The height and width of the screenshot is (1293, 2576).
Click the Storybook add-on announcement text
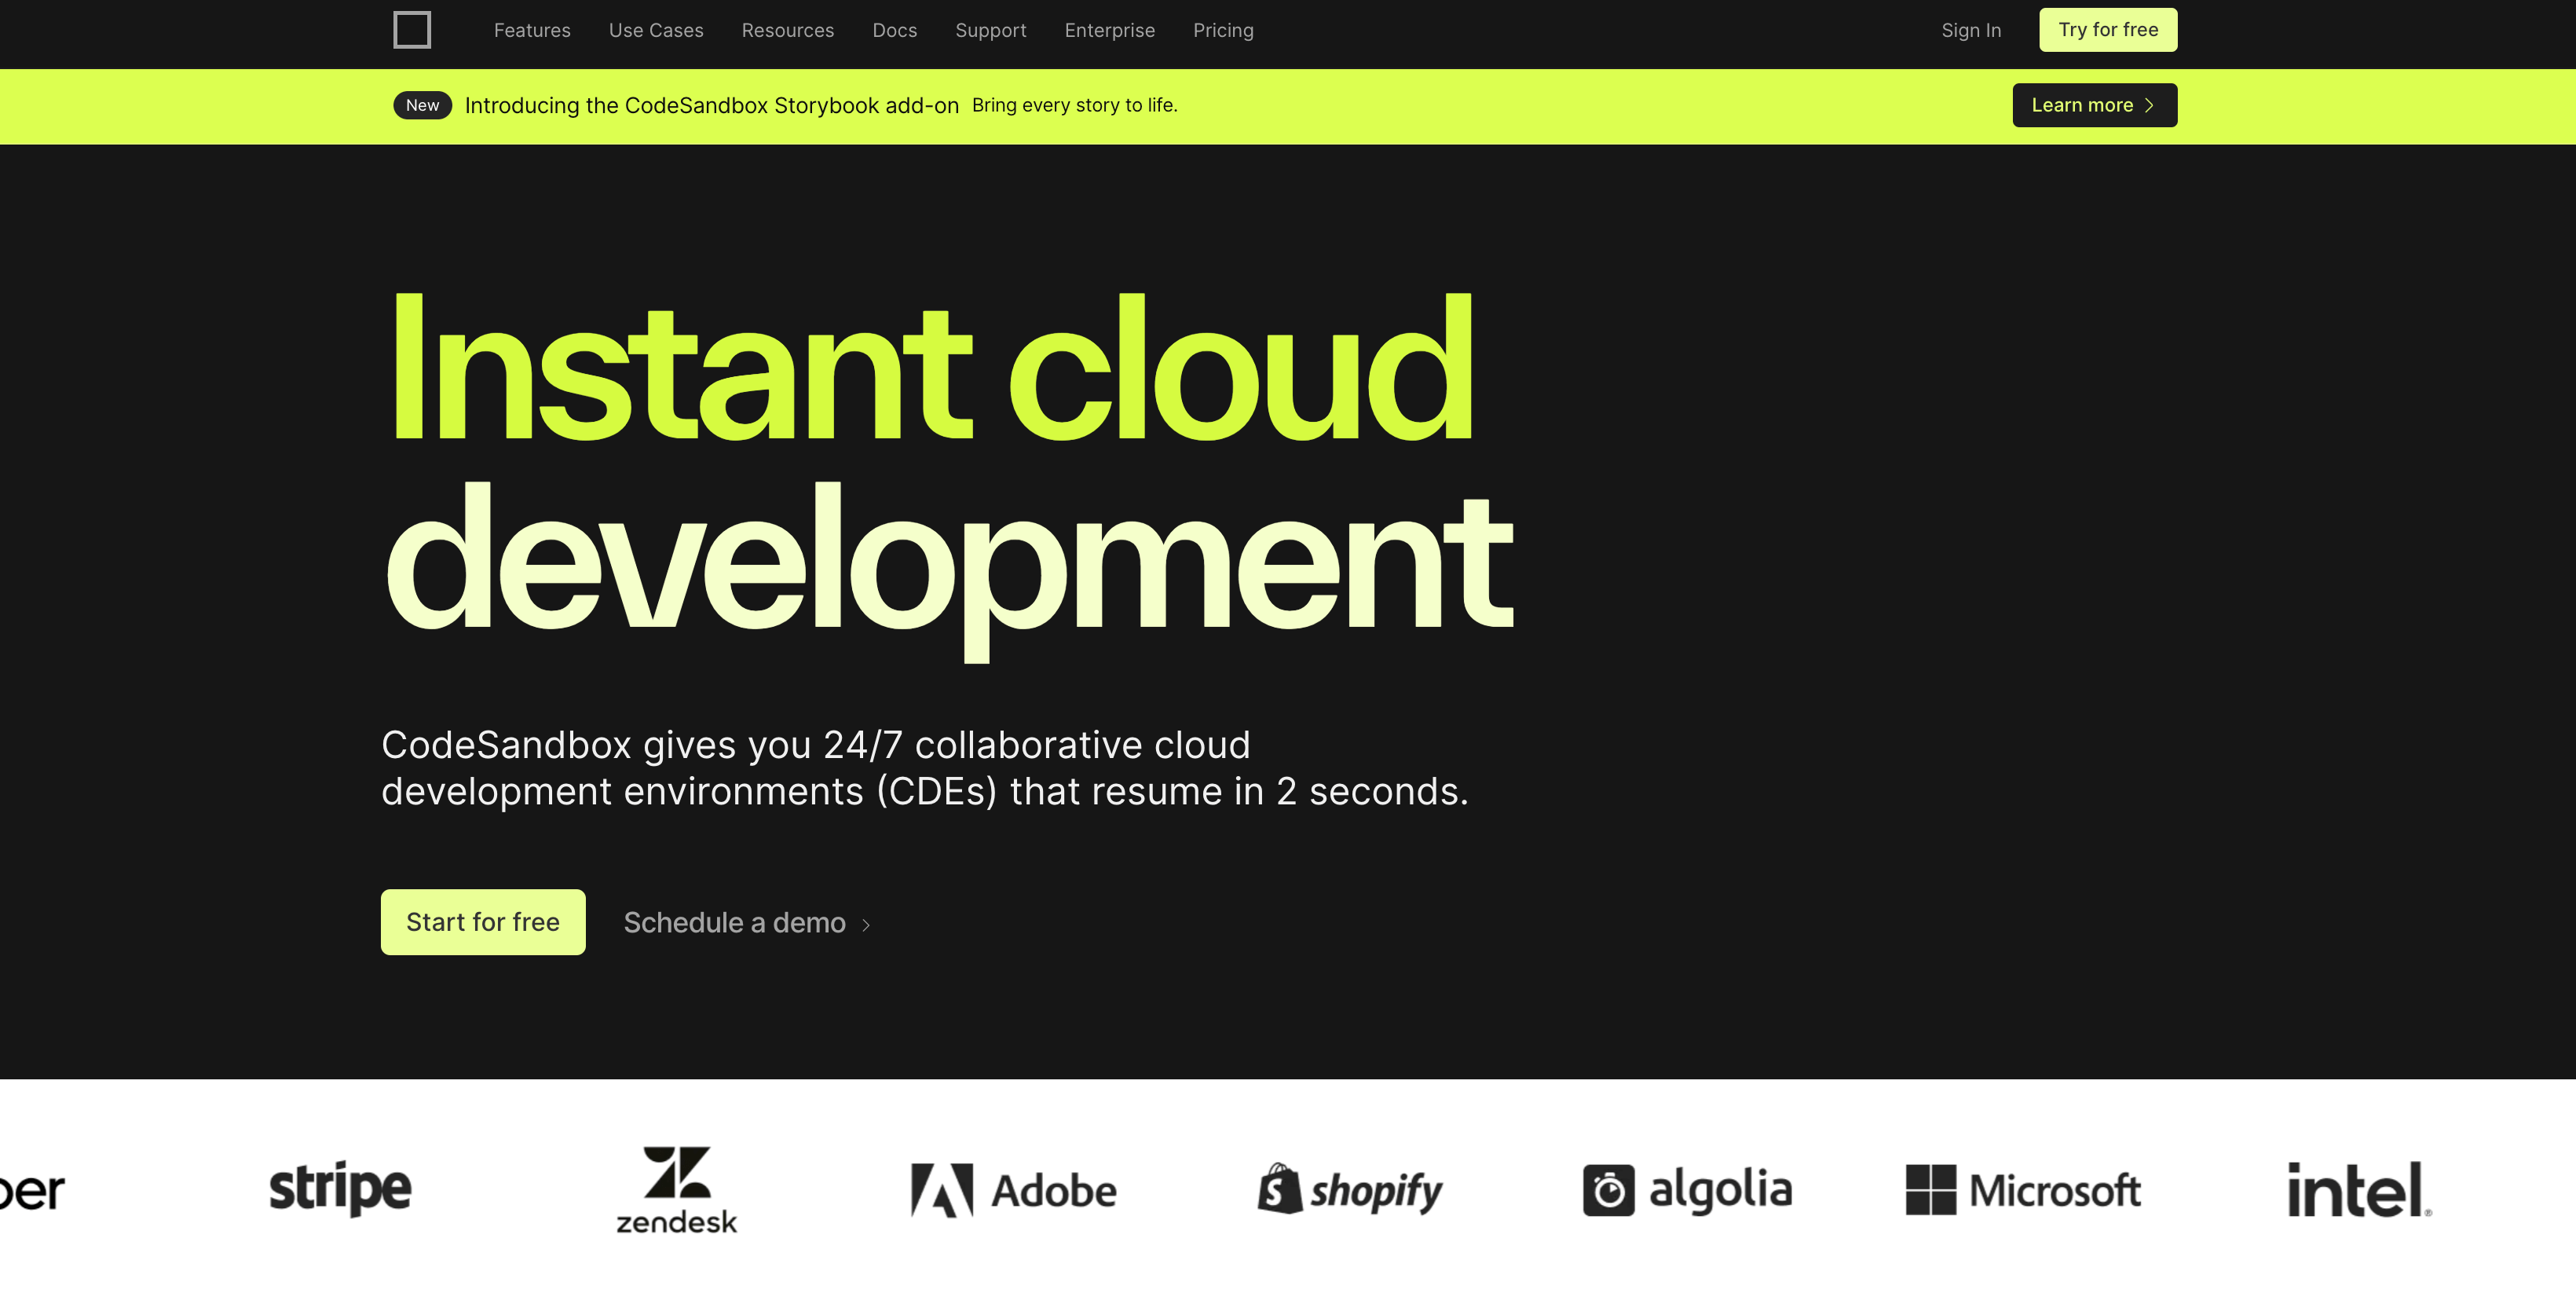click(x=712, y=105)
